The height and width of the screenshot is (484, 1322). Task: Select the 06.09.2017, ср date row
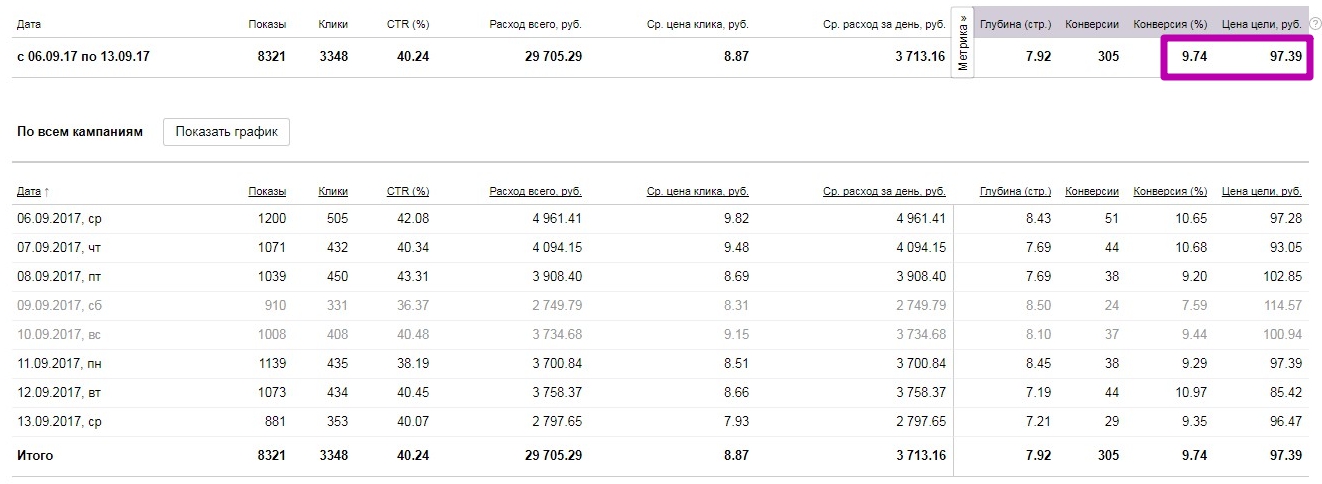pyautogui.click(x=59, y=218)
